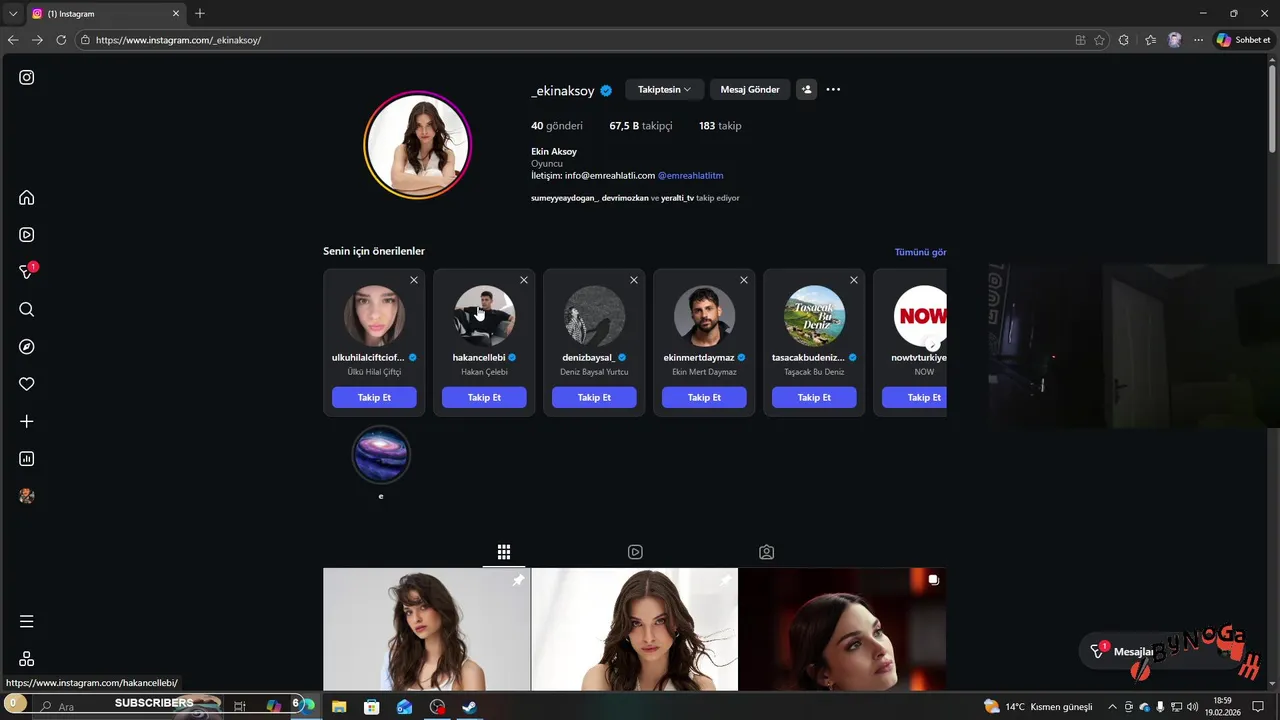Open the Meta apps icon in sidebar
The width and height of the screenshot is (1280, 720).
[27, 659]
